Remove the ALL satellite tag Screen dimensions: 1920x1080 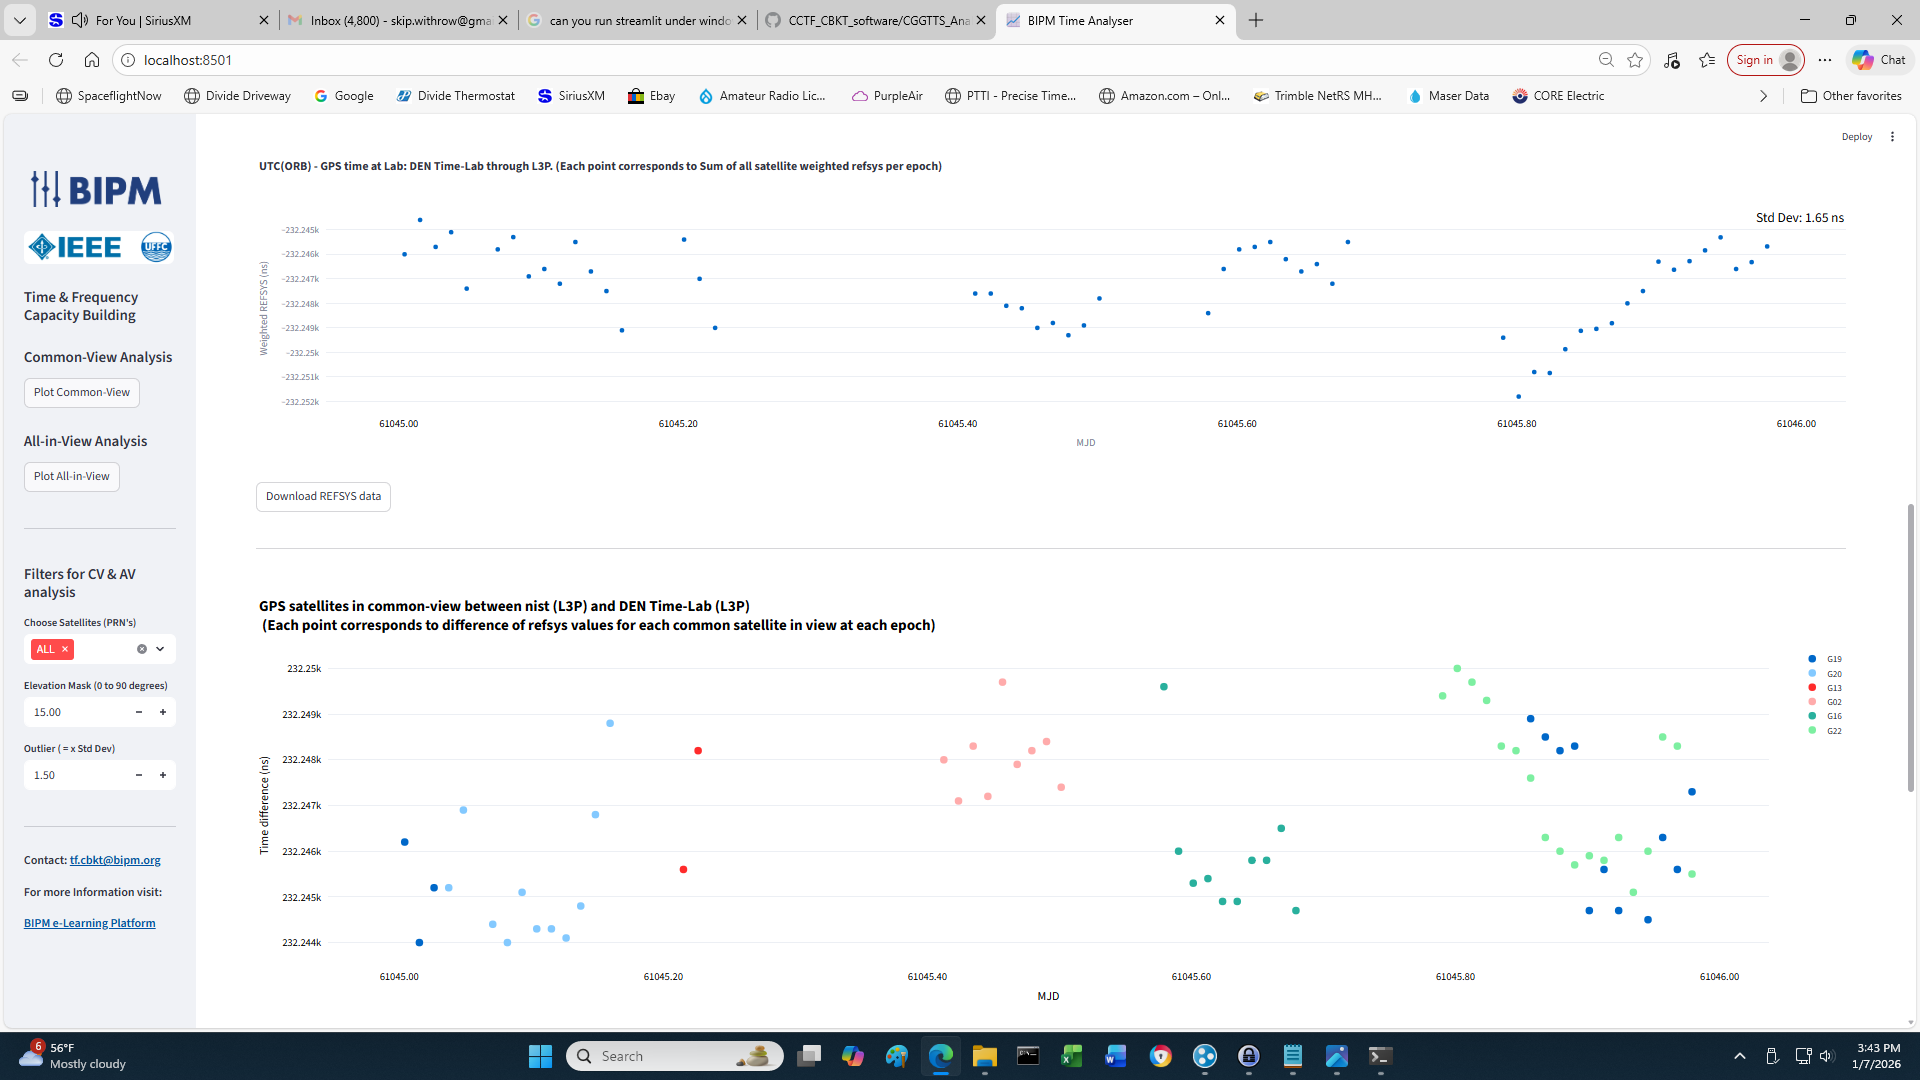(x=65, y=649)
